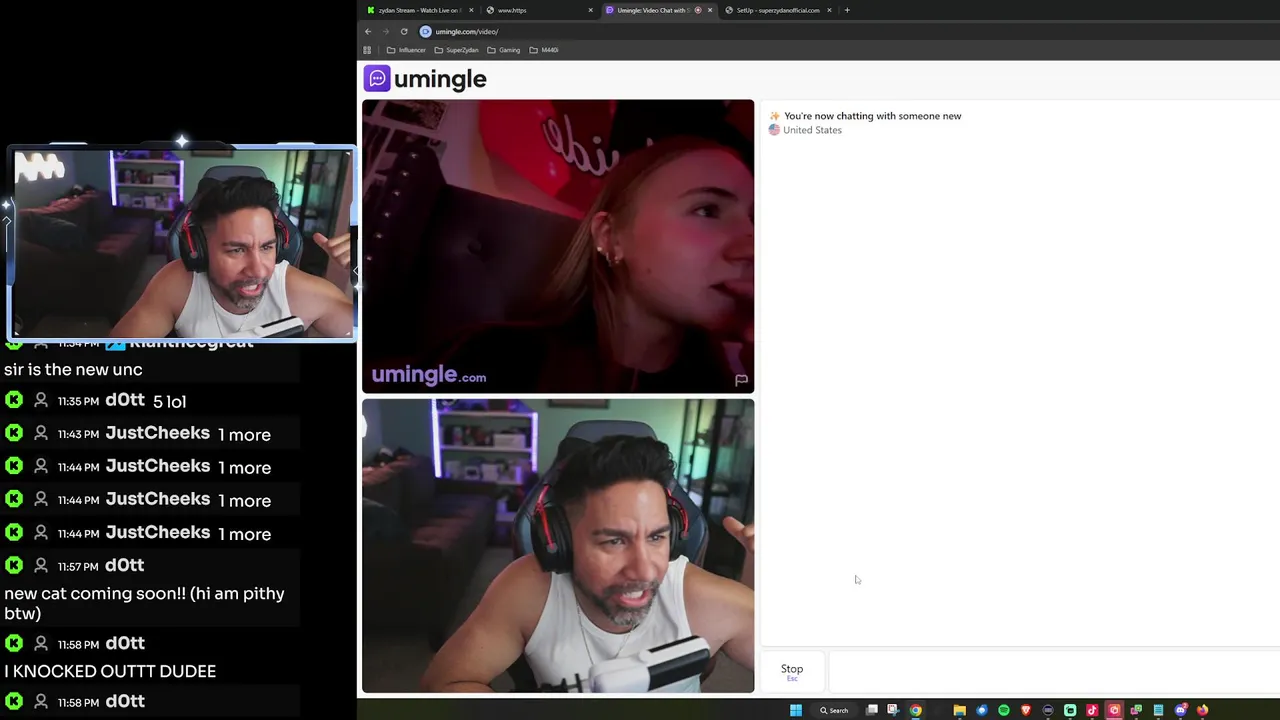
Task: Click dOtt's "5 lol" chat message
Action: (169, 401)
